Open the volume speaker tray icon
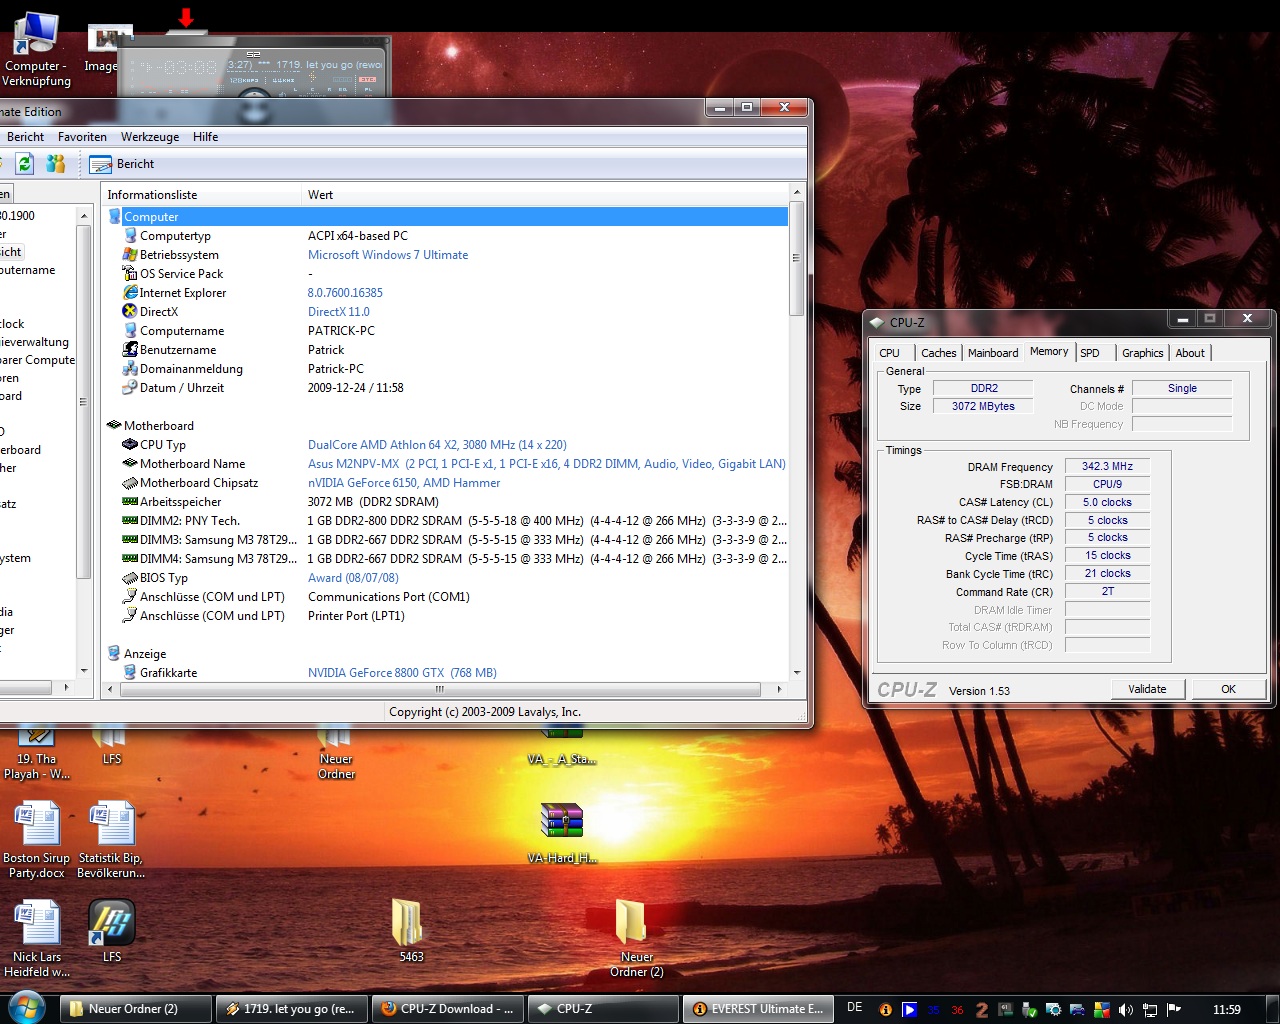The width and height of the screenshot is (1280, 1024). pyautogui.click(x=1126, y=1010)
